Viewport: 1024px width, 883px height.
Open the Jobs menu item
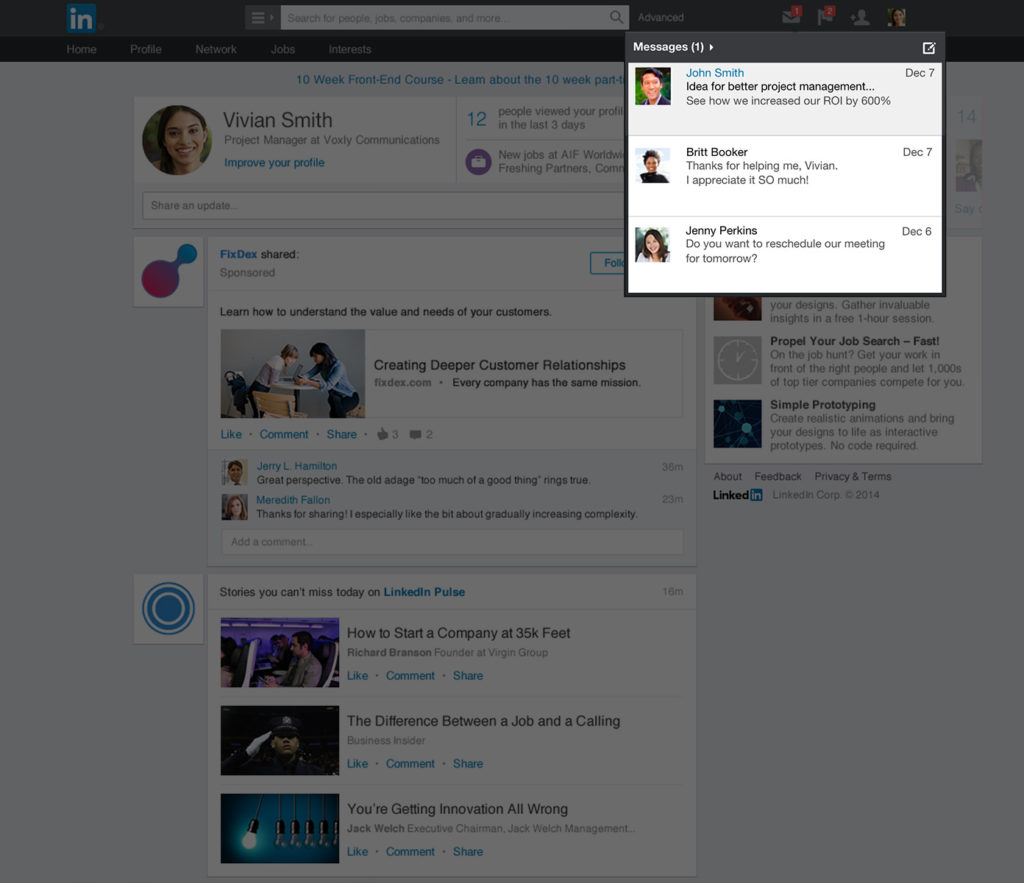(x=283, y=49)
